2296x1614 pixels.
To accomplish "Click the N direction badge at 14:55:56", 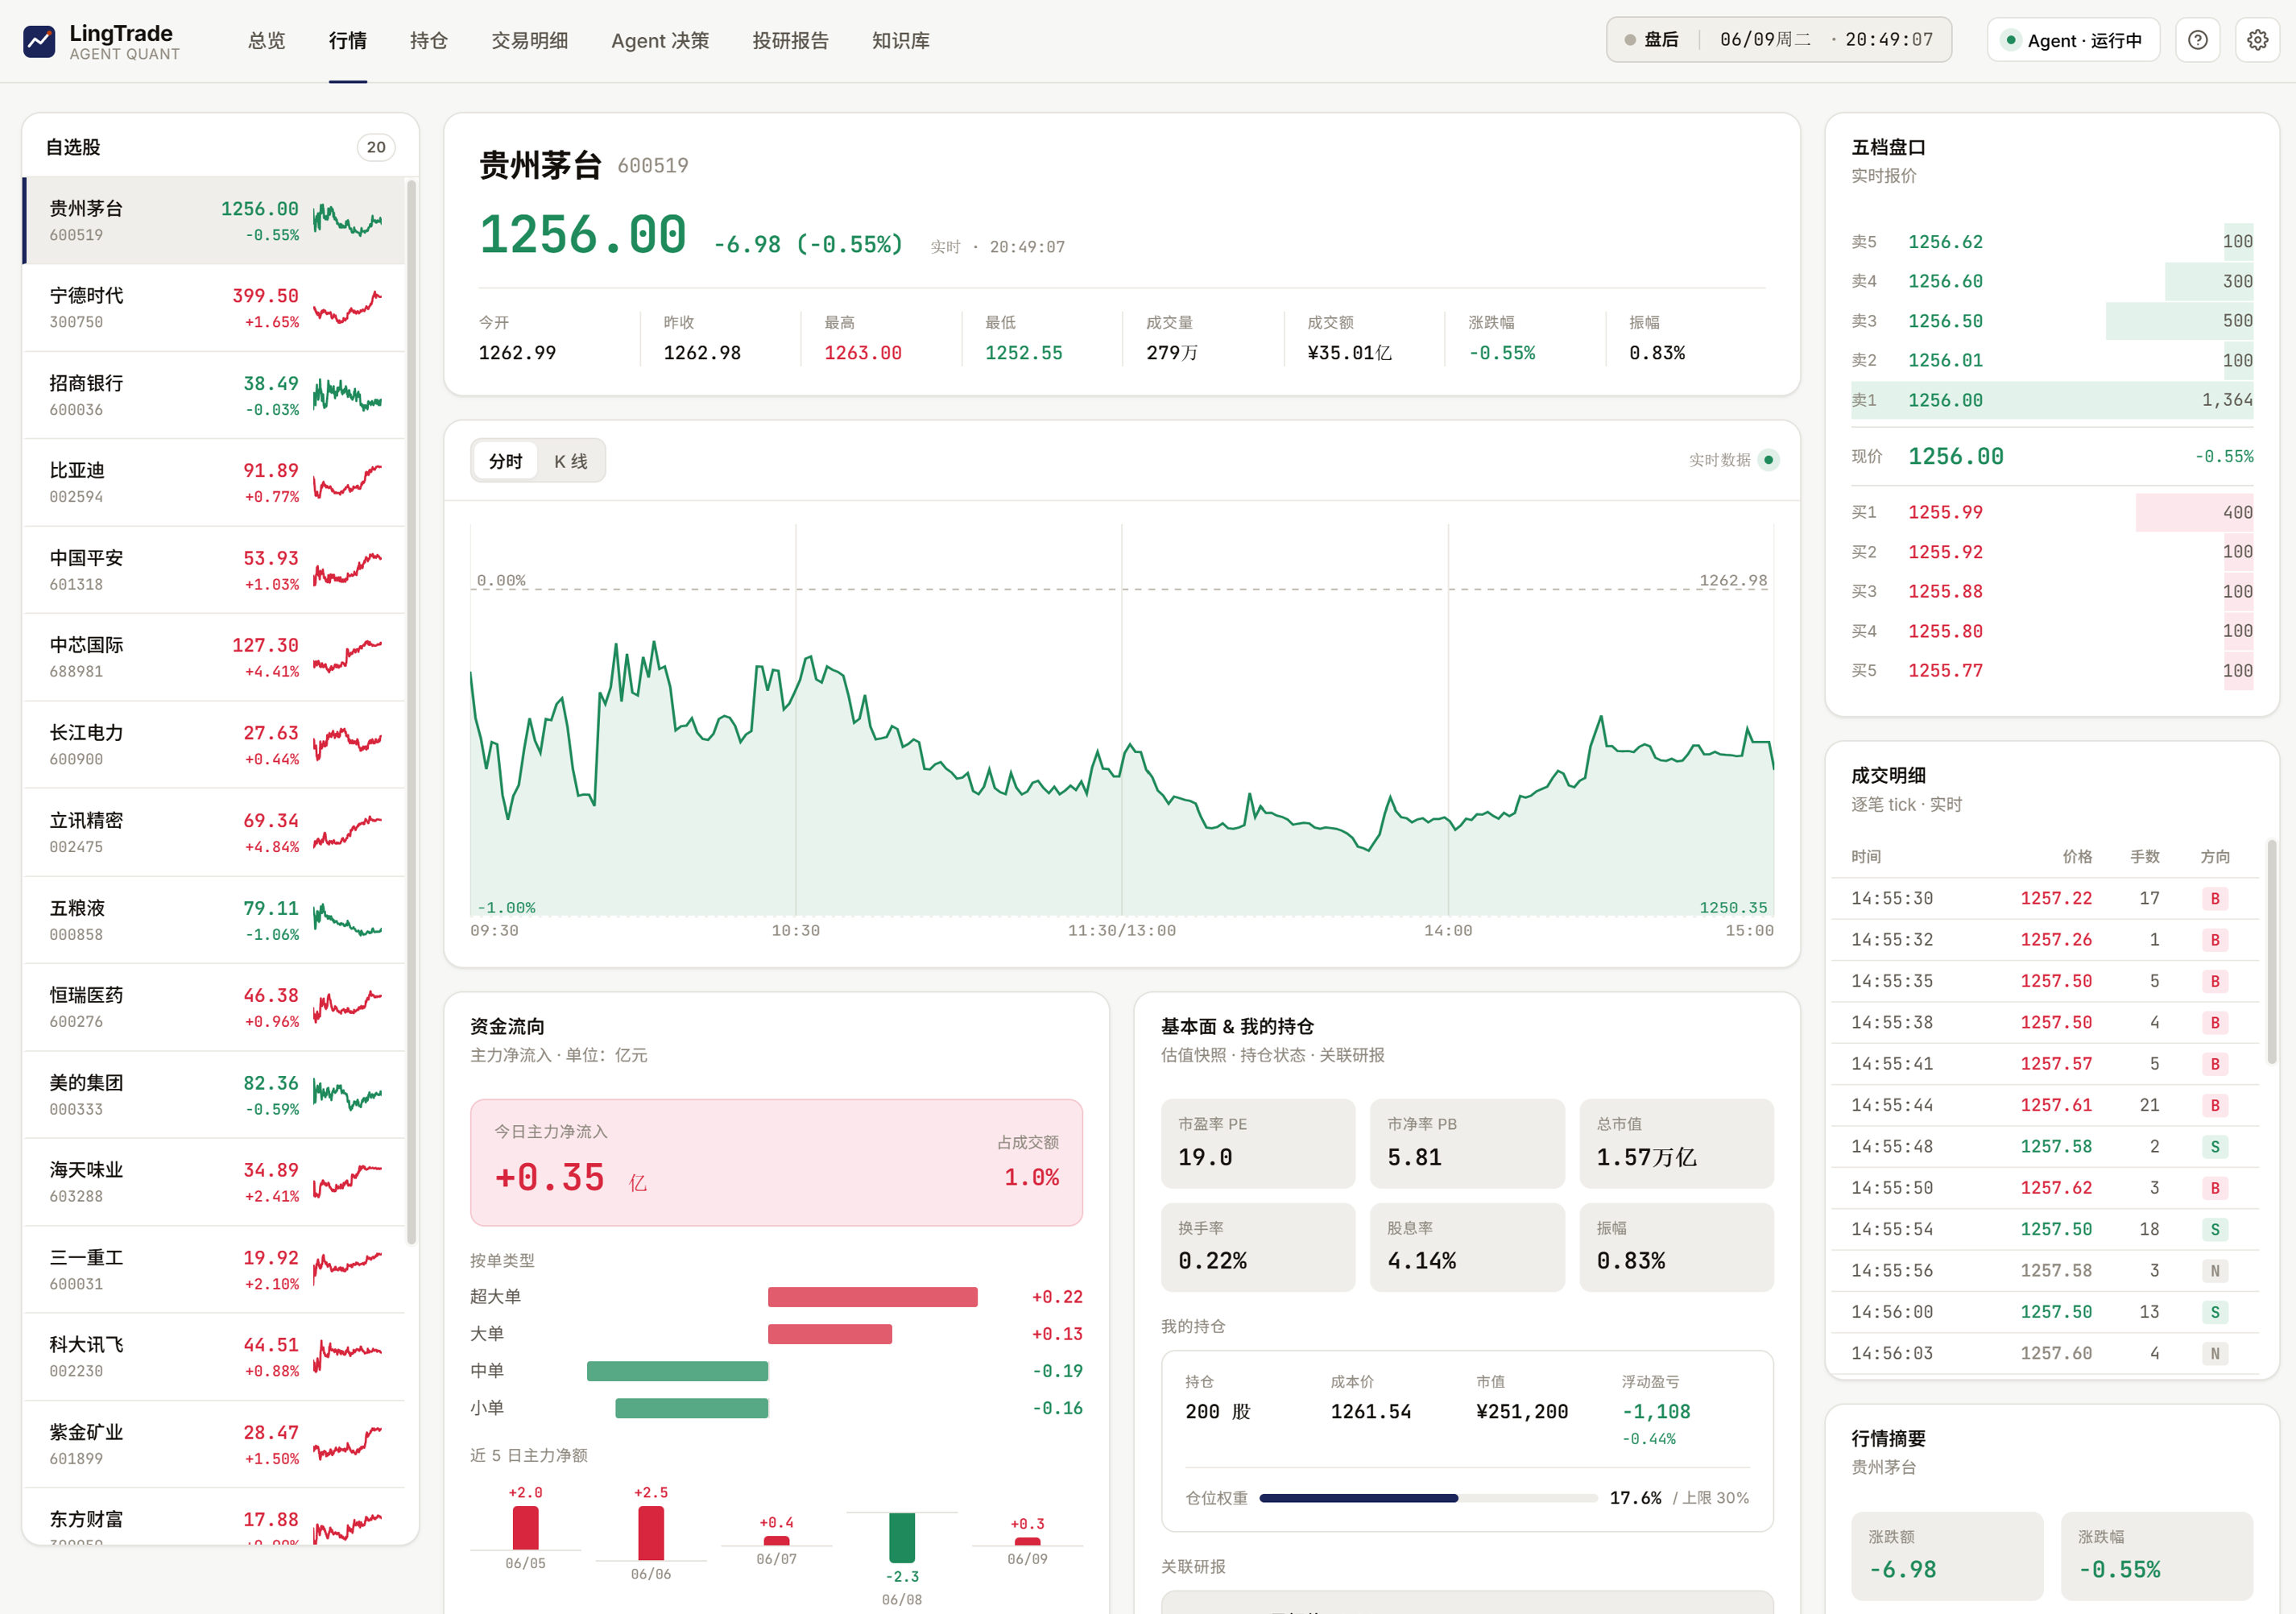I will (x=2214, y=1271).
